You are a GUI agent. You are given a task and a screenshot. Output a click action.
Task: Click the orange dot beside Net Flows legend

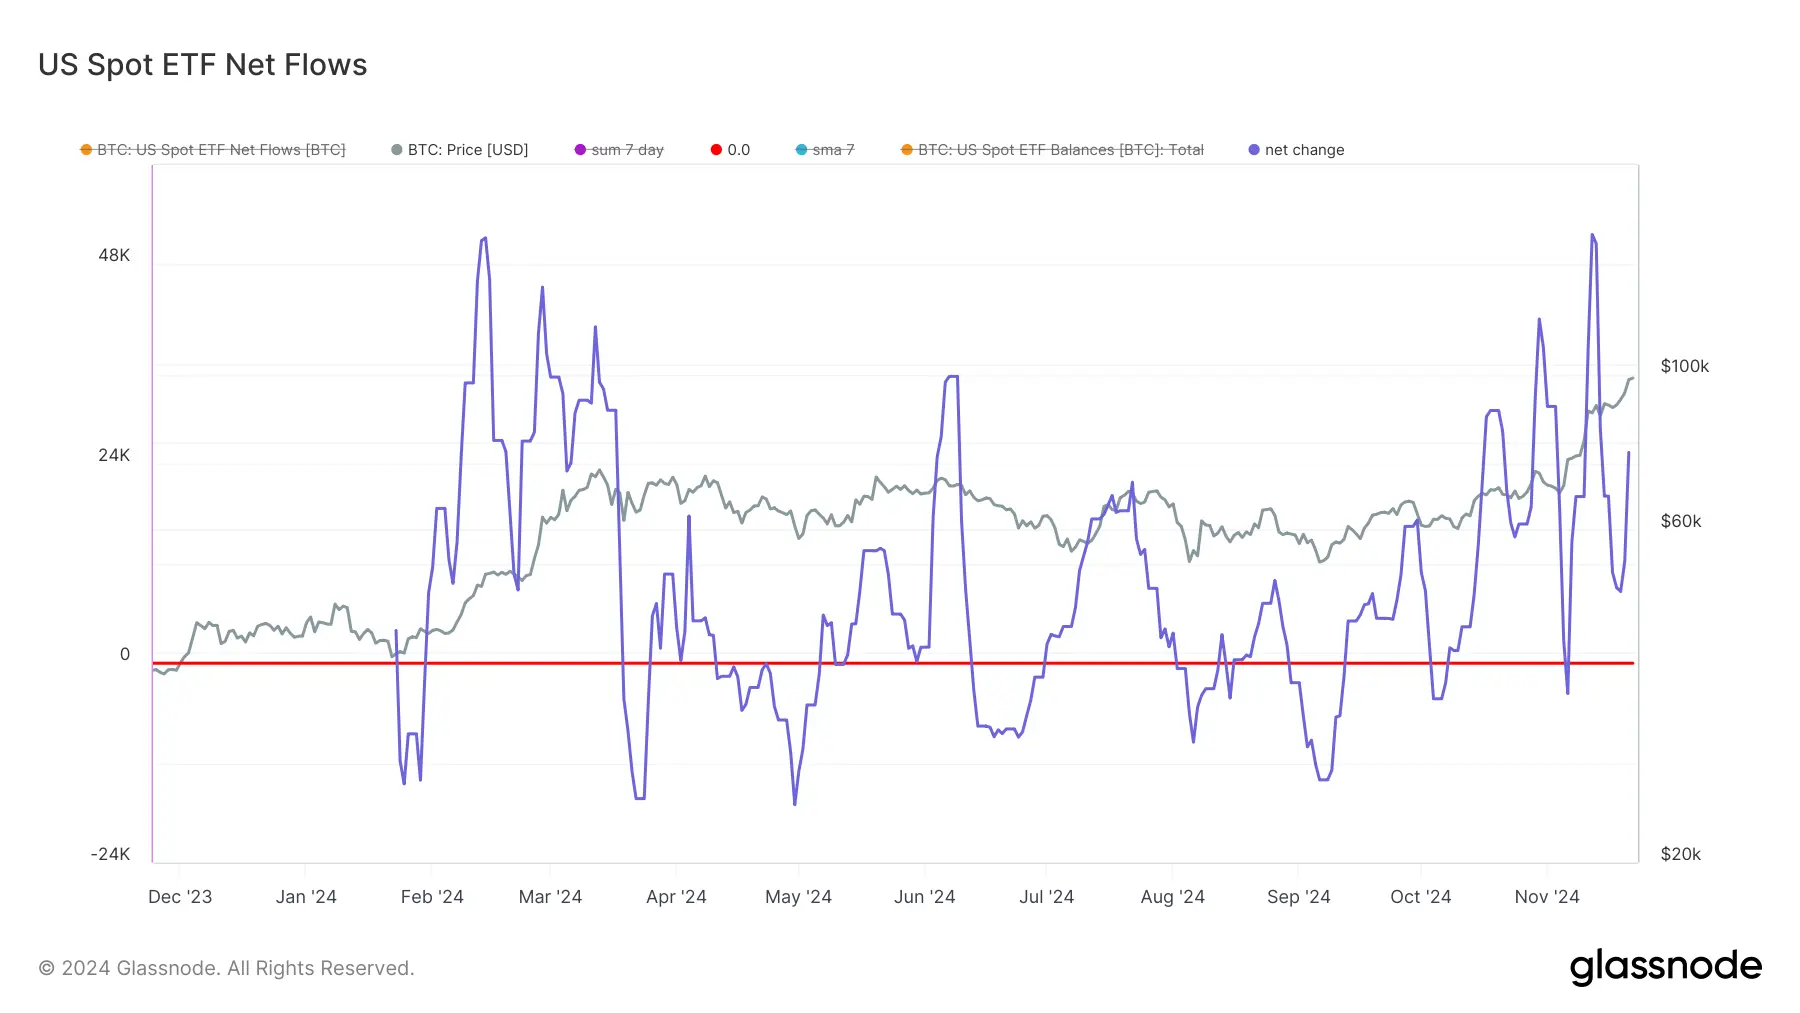pyautogui.click(x=86, y=150)
